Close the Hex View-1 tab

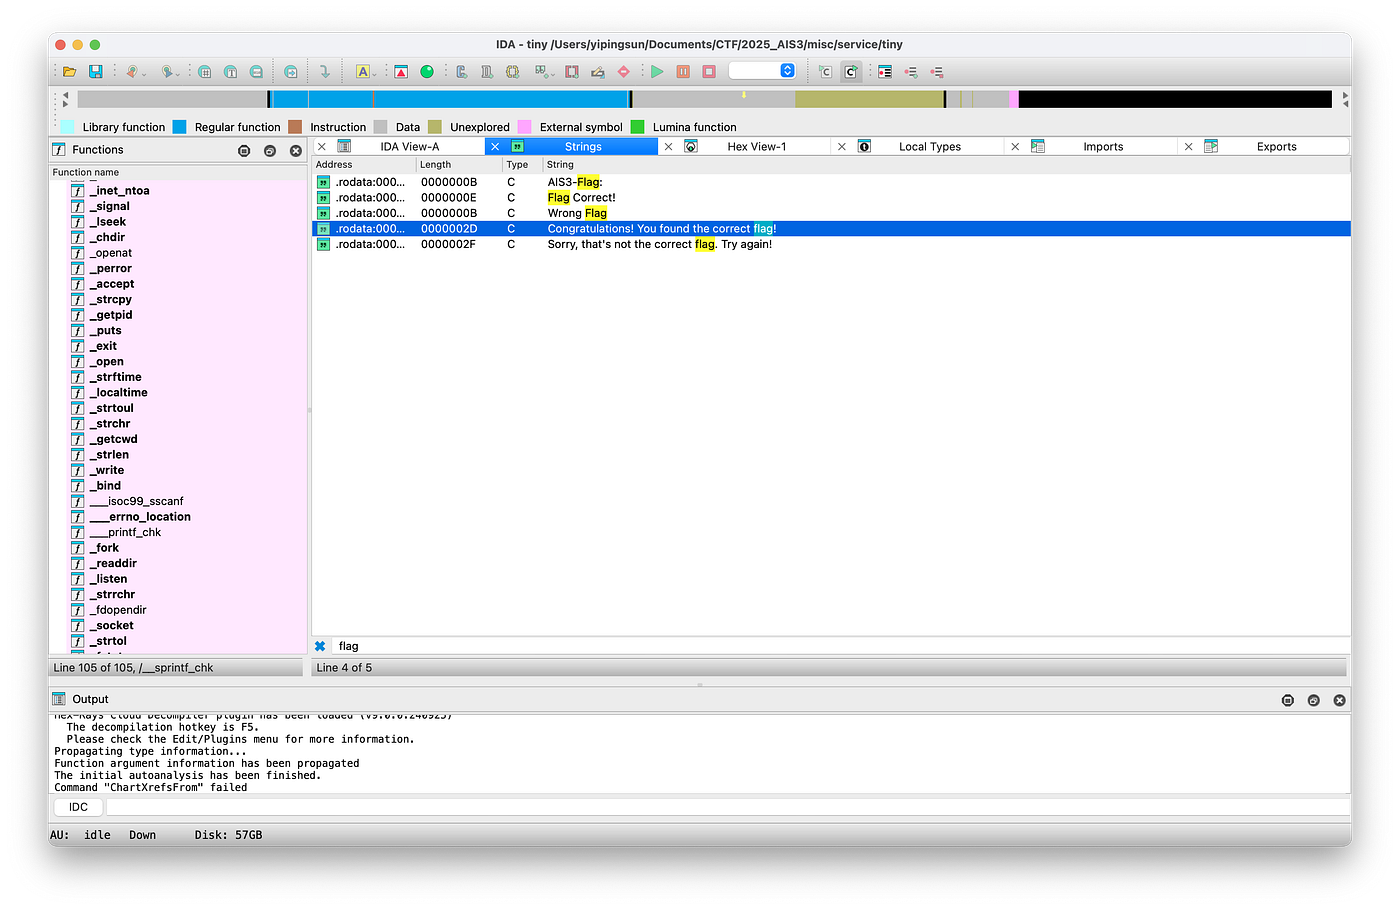669,147
